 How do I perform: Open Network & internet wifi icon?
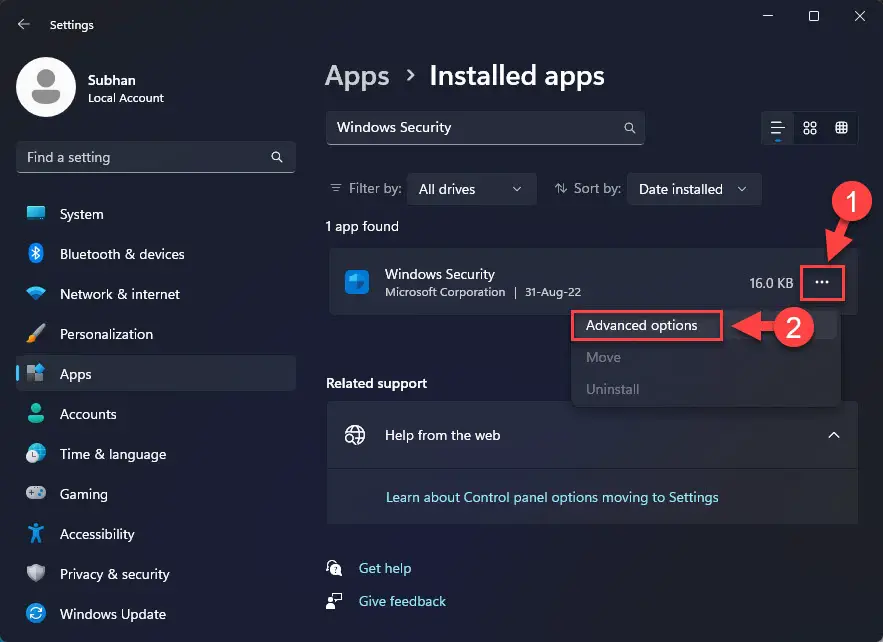coord(36,293)
